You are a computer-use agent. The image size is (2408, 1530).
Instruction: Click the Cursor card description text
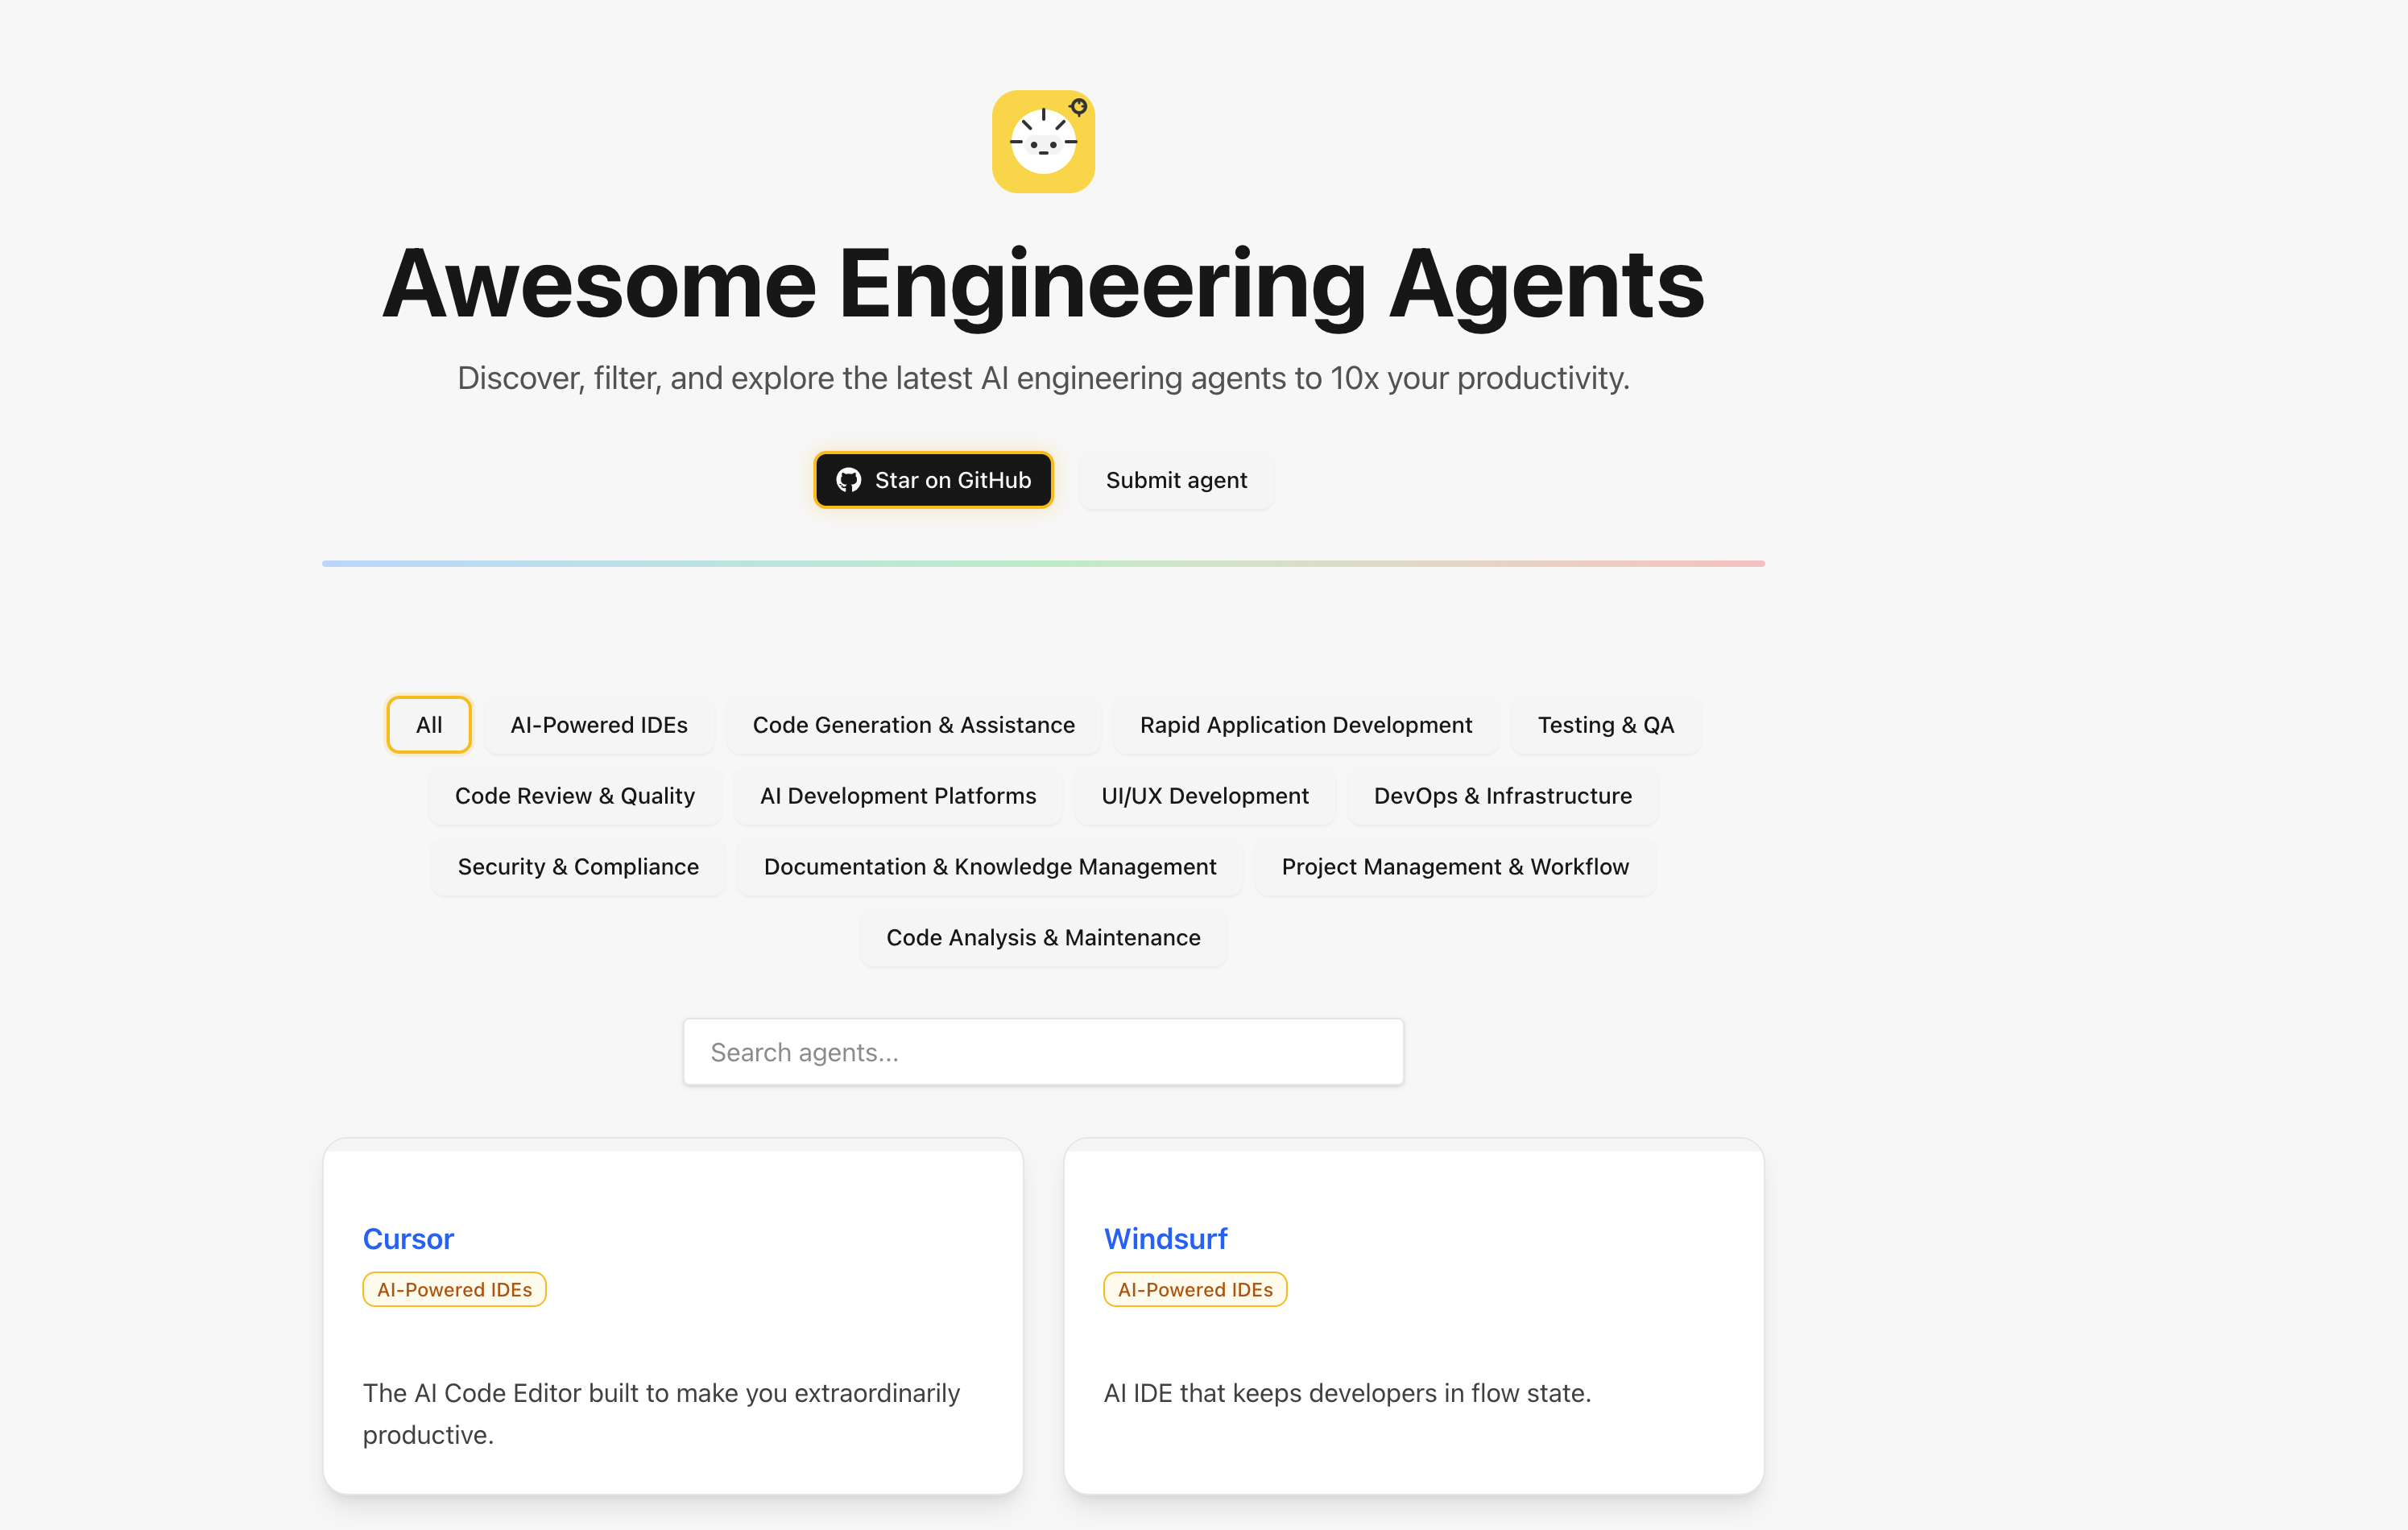(x=661, y=1414)
